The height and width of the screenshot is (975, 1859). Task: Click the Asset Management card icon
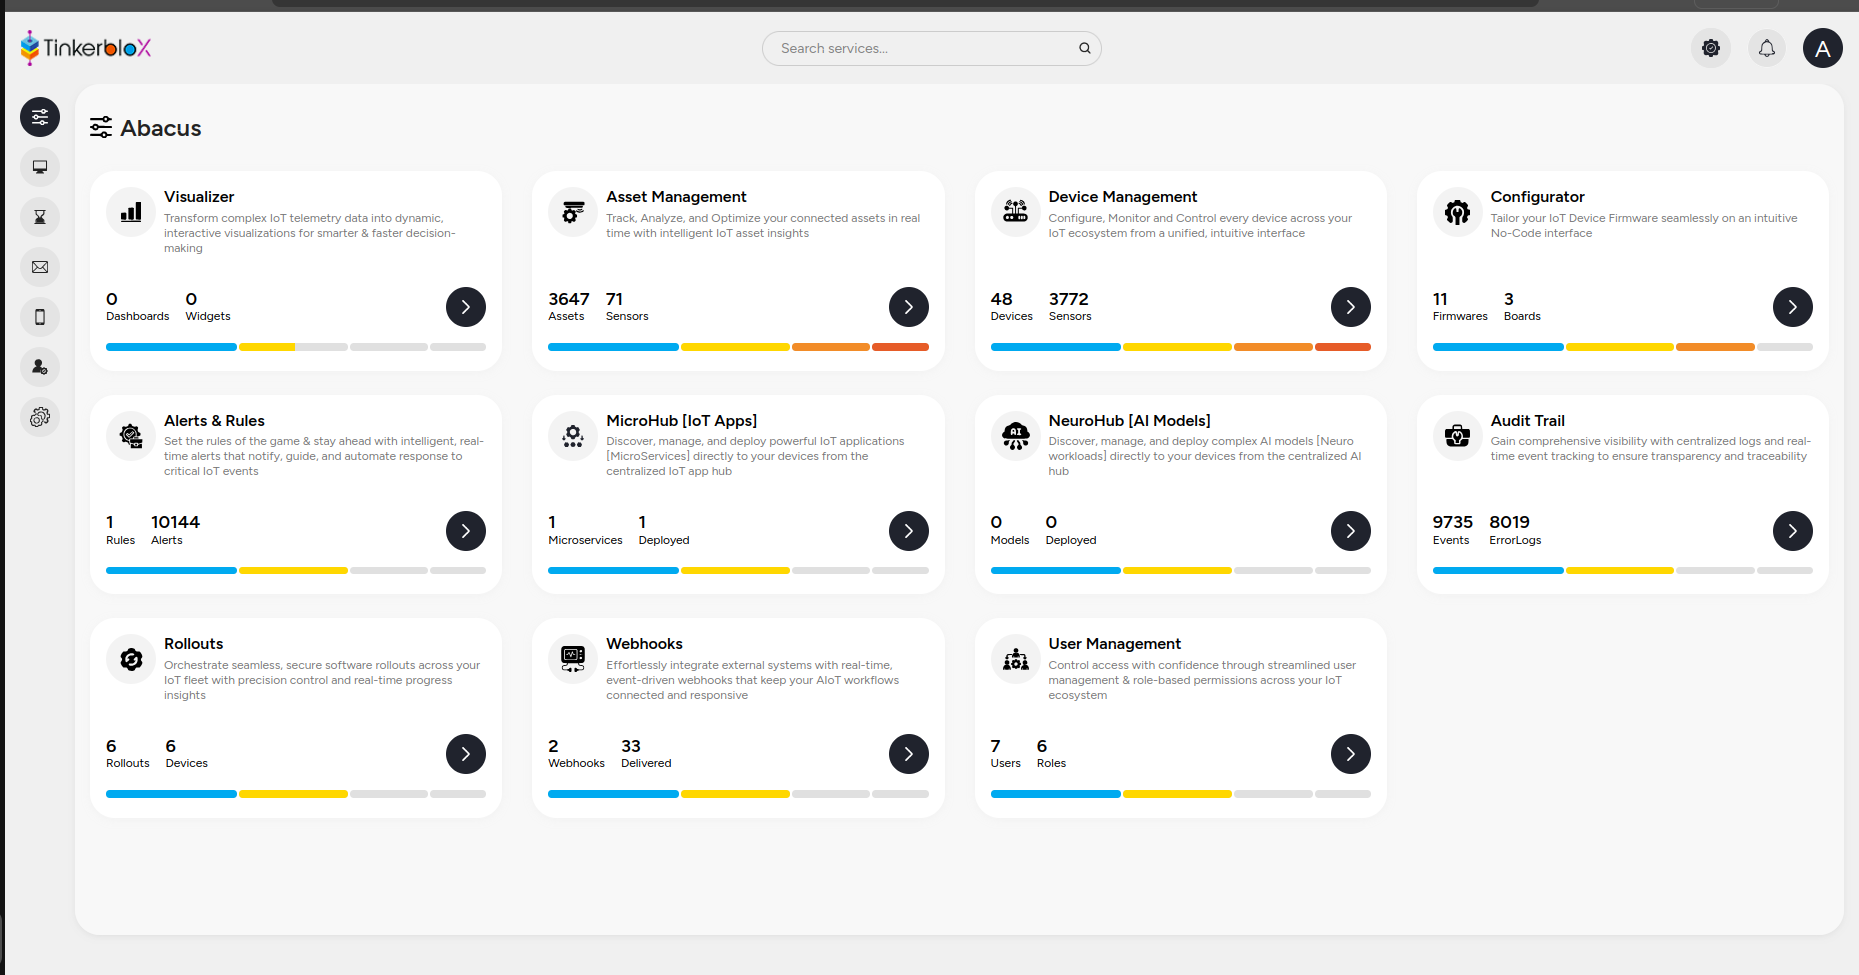pyautogui.click(x=573, y=212)
